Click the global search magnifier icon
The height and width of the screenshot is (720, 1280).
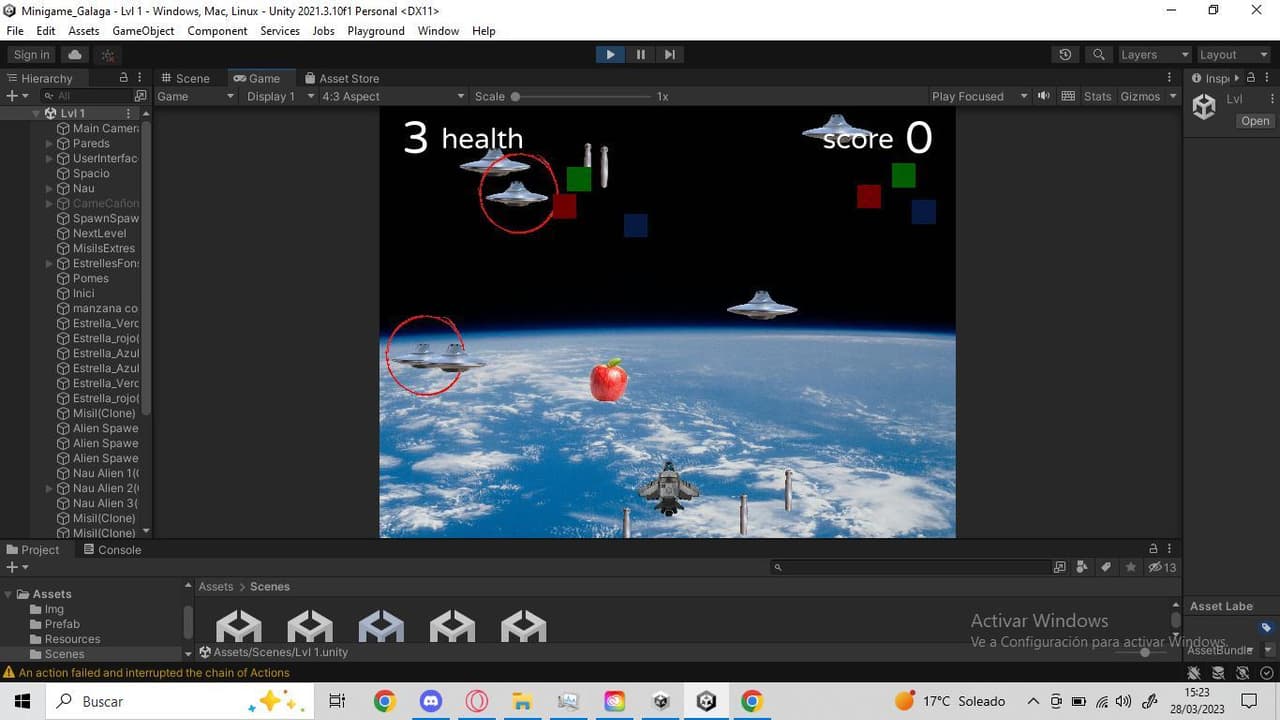tap(1098, 55)
